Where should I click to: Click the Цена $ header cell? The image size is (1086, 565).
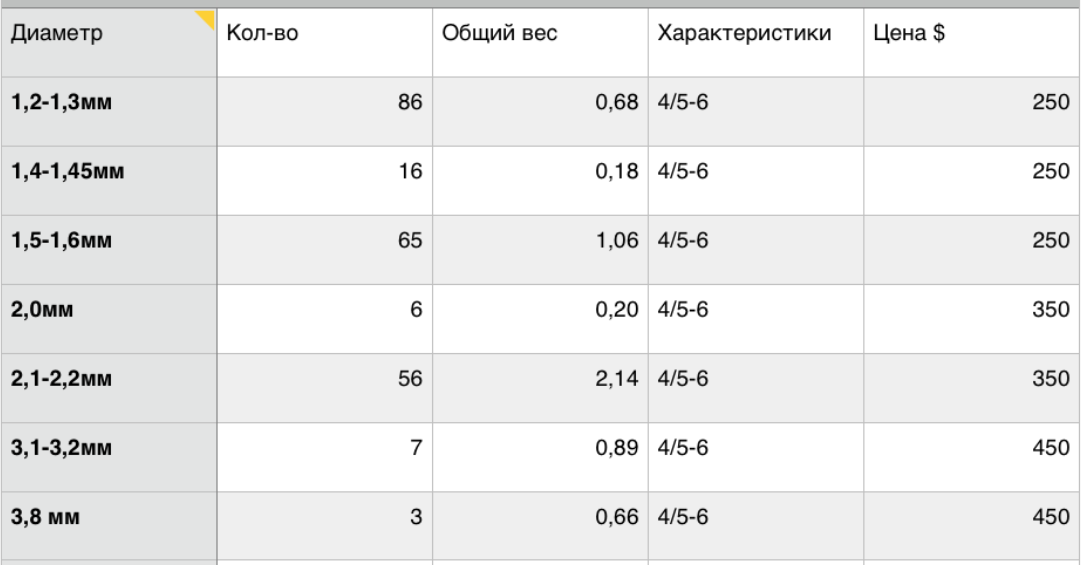[x=970, y=40]
